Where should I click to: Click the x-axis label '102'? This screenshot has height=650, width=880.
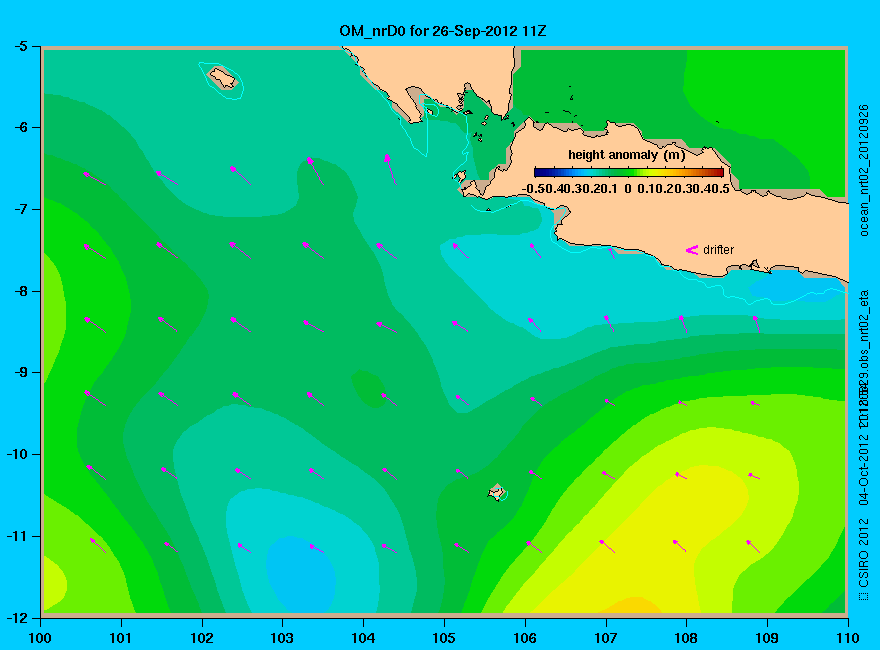click(x=201, y=638)
